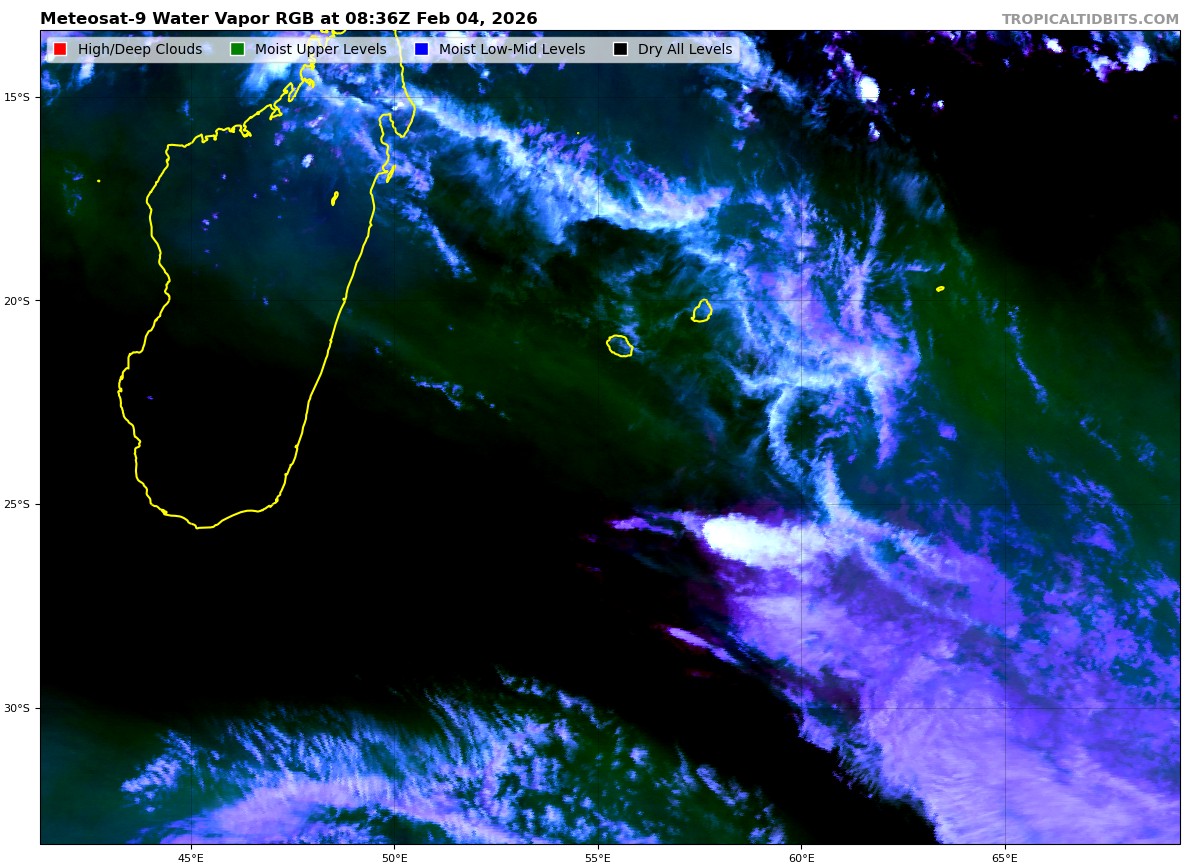Click the "Dry All Levels" legend label

tap(684, 50)
